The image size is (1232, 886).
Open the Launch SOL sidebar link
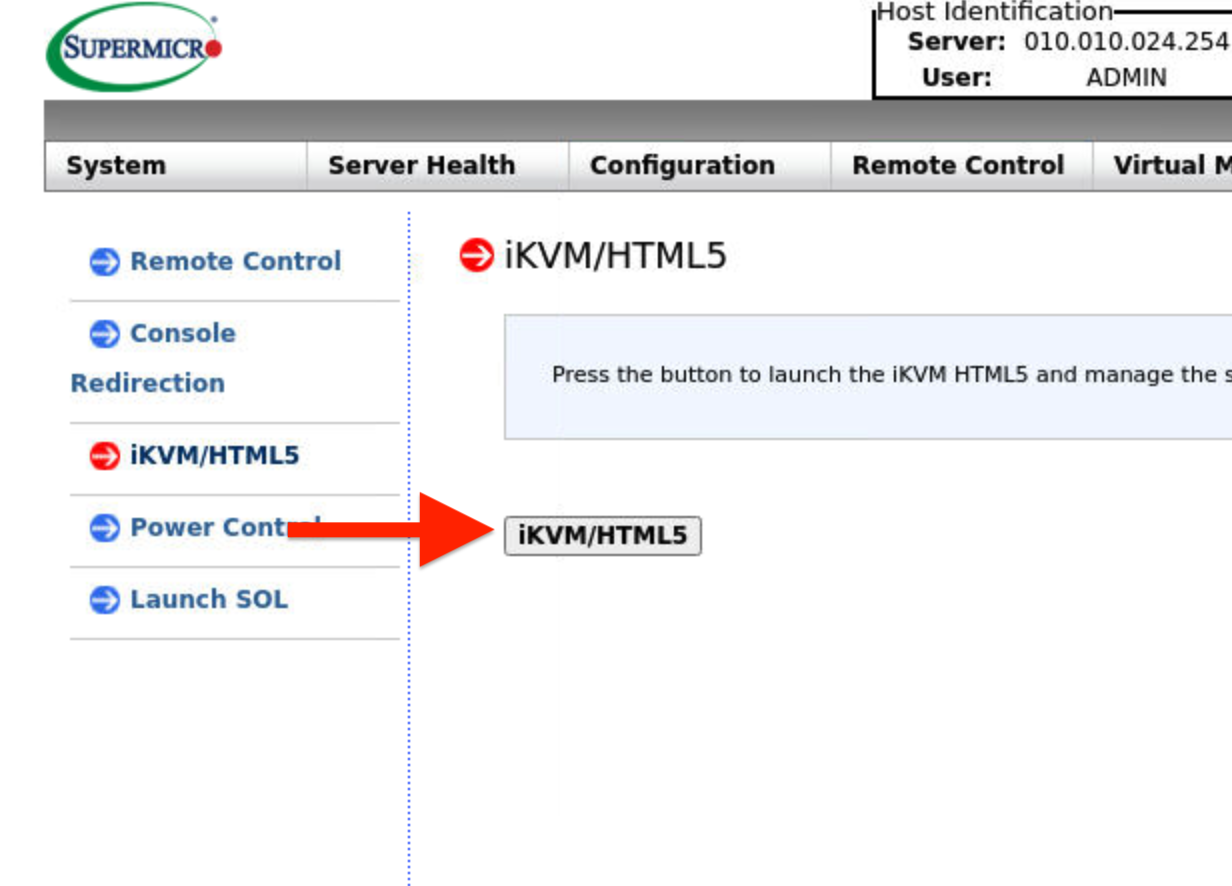pos(208,600)
